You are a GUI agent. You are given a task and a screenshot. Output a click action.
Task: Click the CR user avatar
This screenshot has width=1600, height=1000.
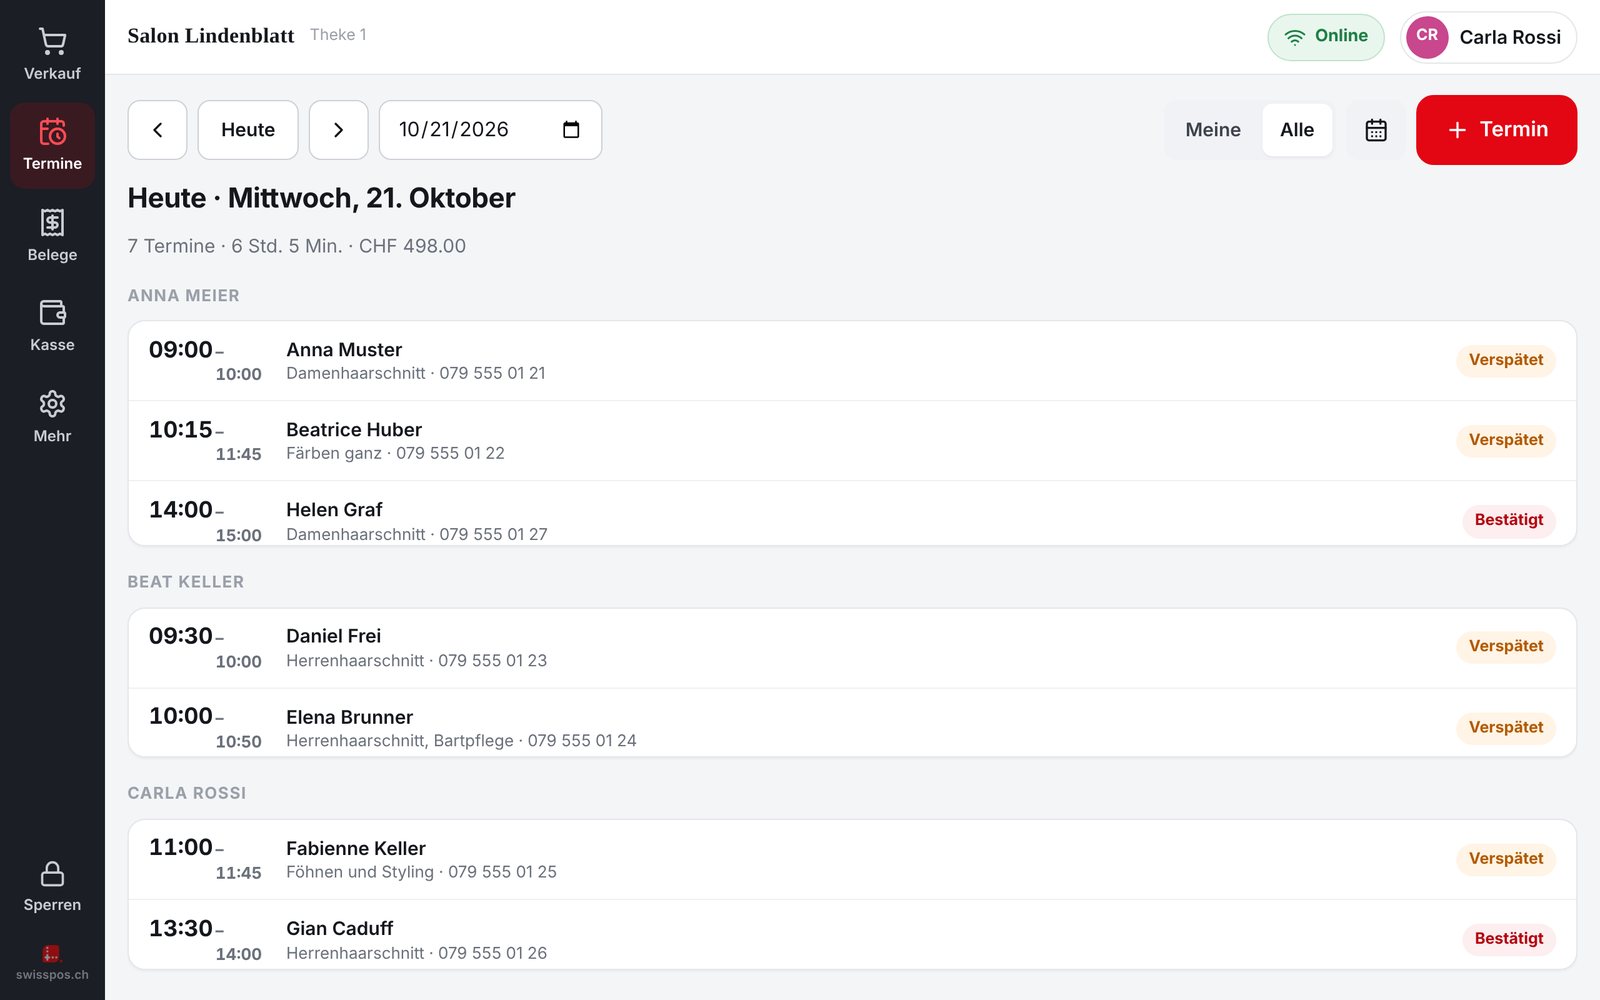coord(1427,37)
